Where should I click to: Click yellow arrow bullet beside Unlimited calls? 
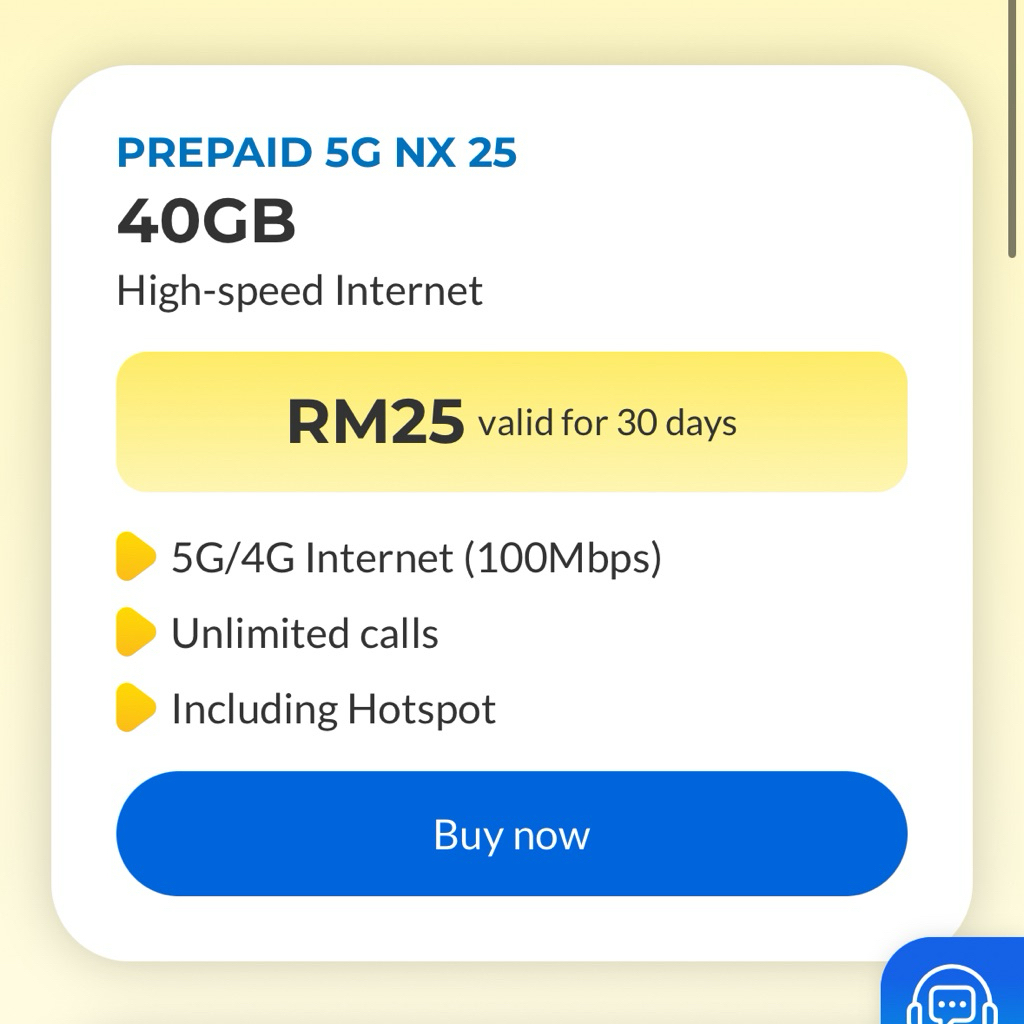click(135, 633)
